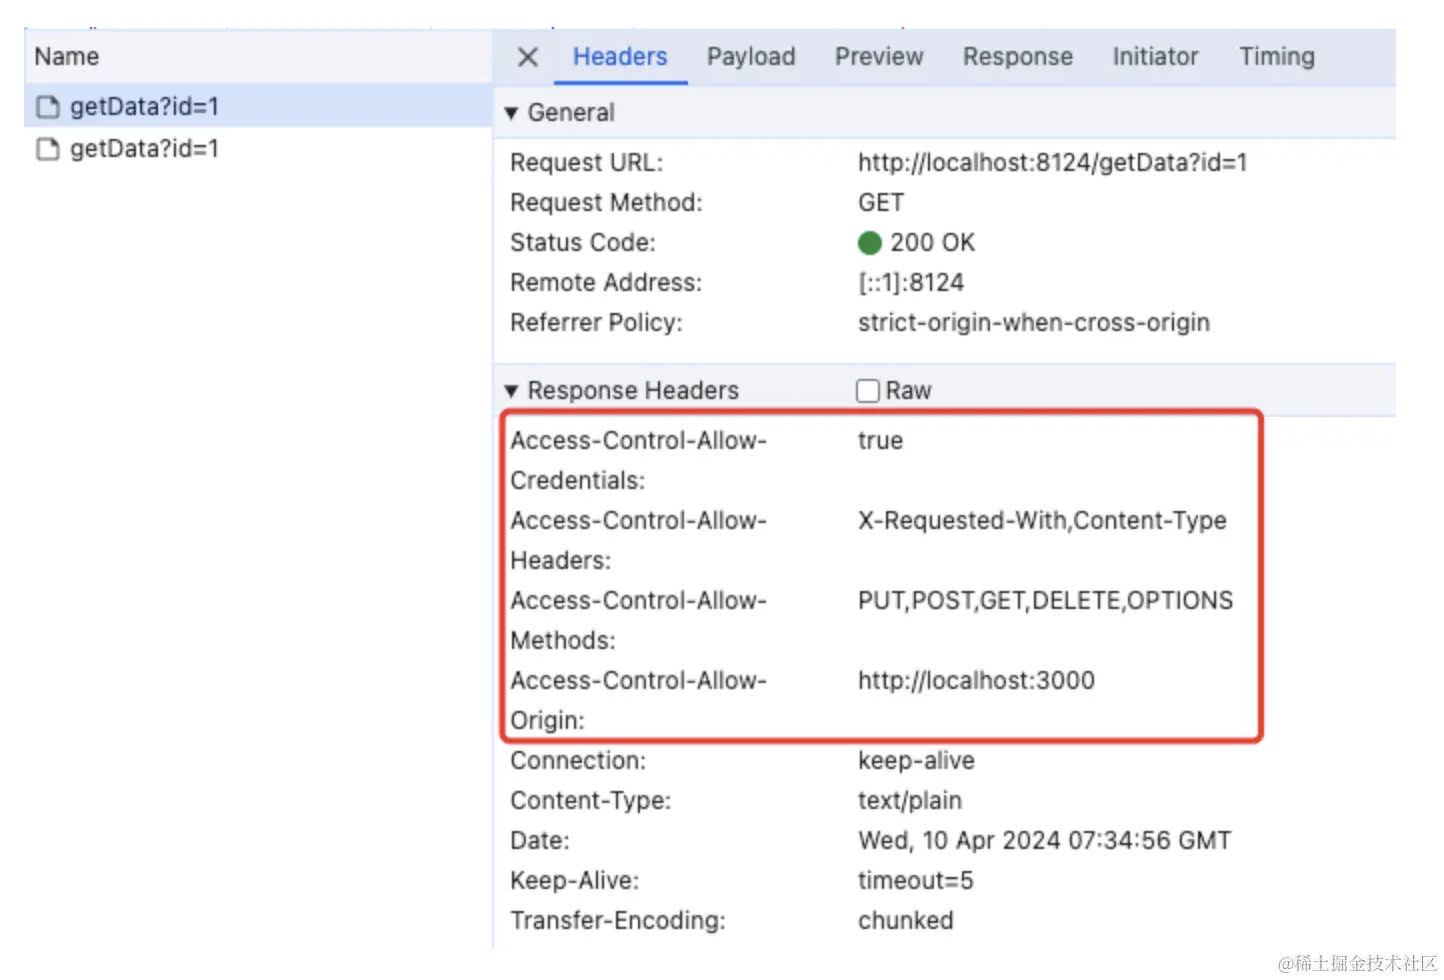Click the Name column header

[x=257, y=57]
